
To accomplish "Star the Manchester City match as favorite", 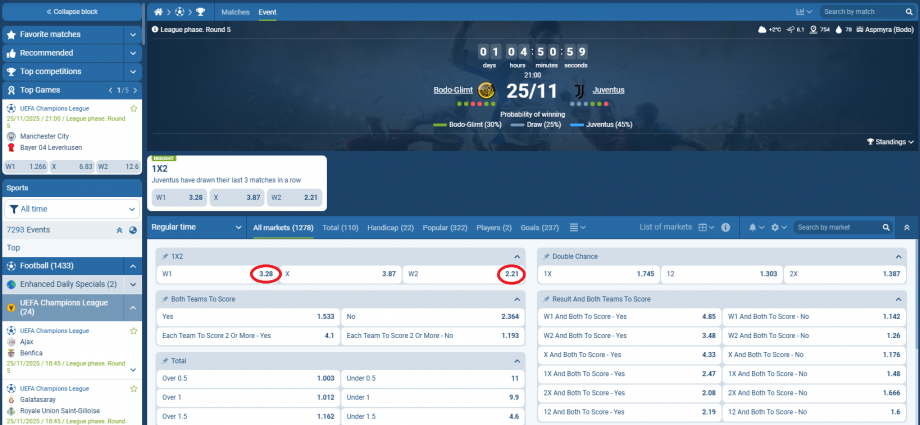I will pyautogui.click(x=133, y=107).
